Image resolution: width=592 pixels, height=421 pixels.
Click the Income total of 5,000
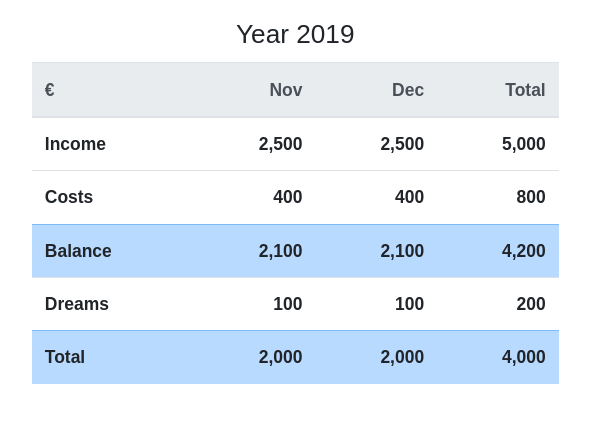tap(524, 144)
